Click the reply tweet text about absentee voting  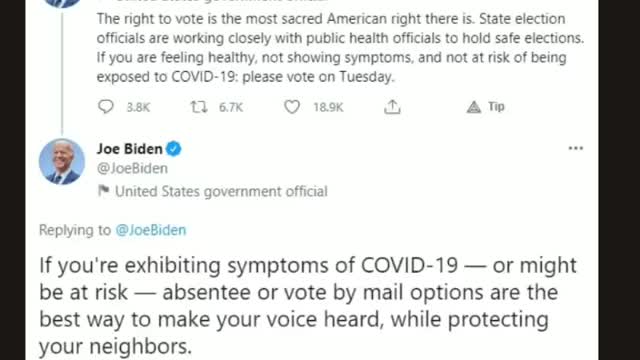point(308,305)
